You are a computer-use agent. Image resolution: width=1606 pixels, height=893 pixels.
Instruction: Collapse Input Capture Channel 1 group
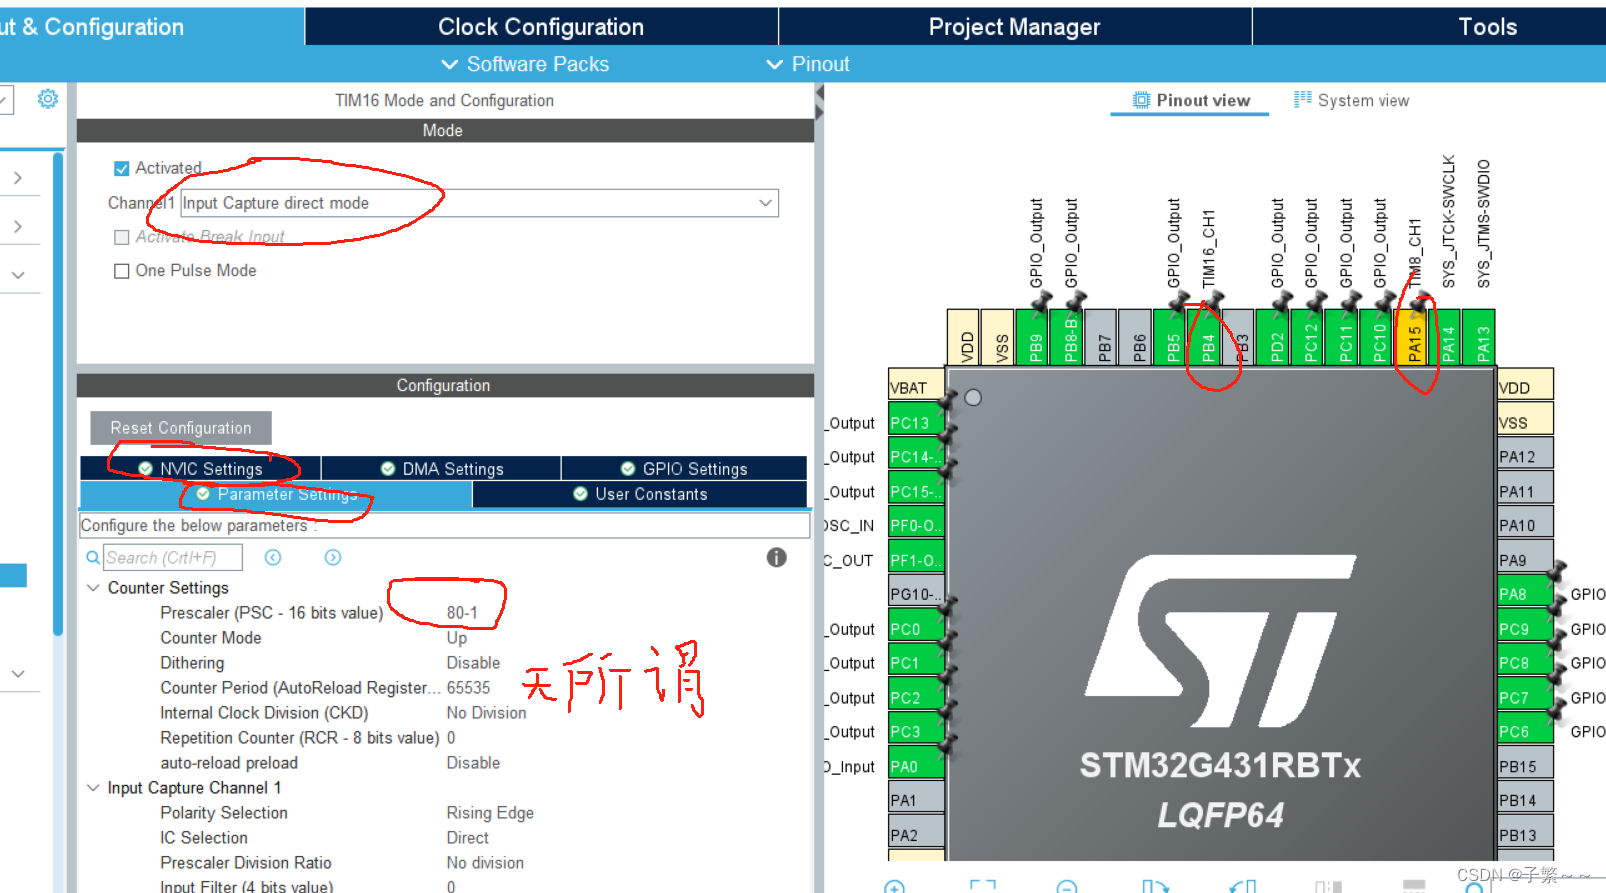(93, 788)
